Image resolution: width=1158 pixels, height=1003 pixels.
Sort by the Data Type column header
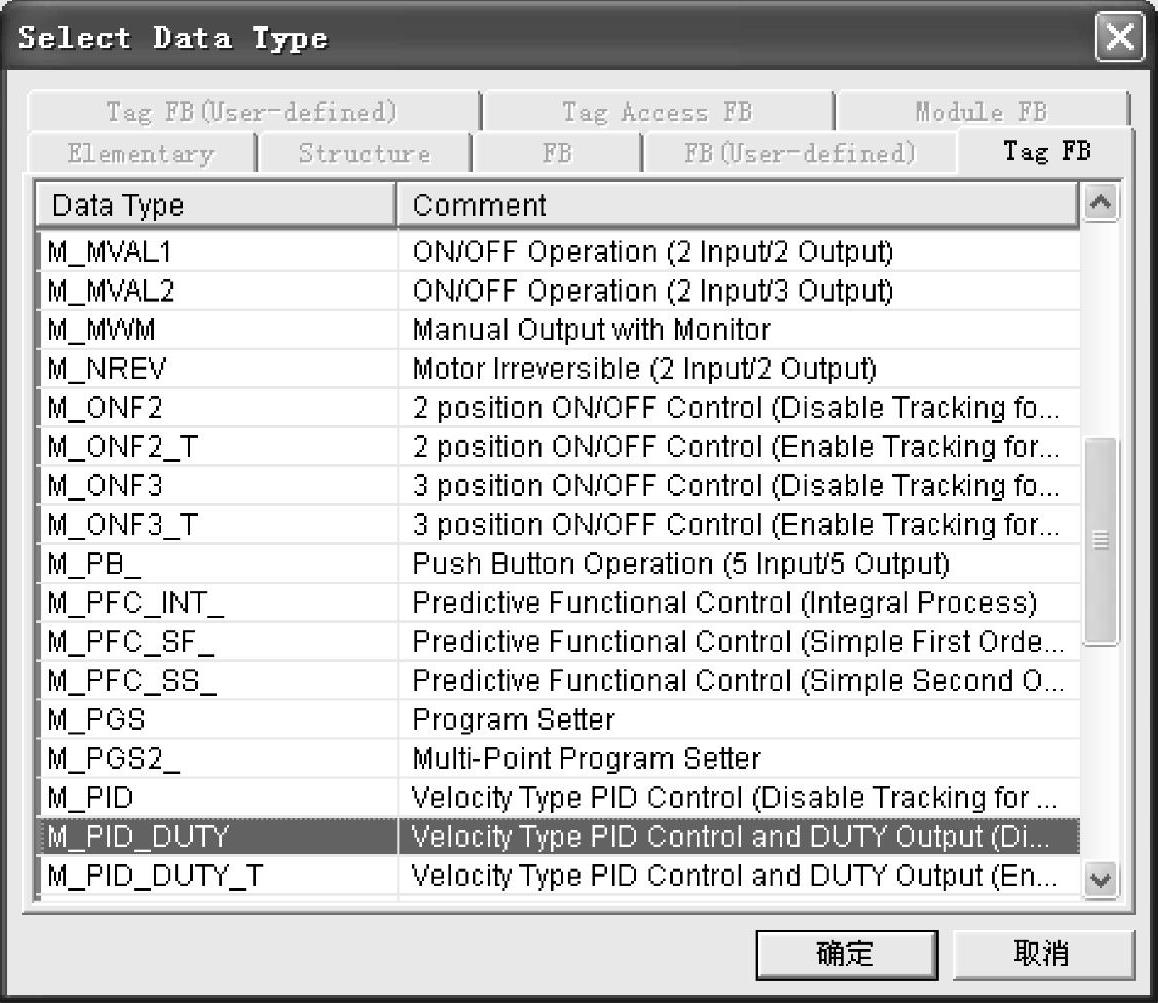point(216,205)
